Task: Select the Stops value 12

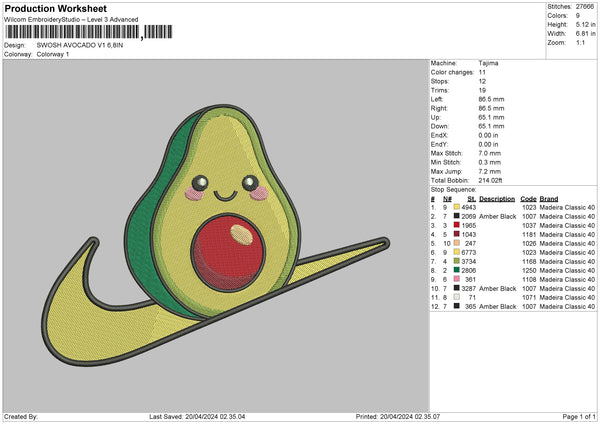Action: (x=482, y=81)
